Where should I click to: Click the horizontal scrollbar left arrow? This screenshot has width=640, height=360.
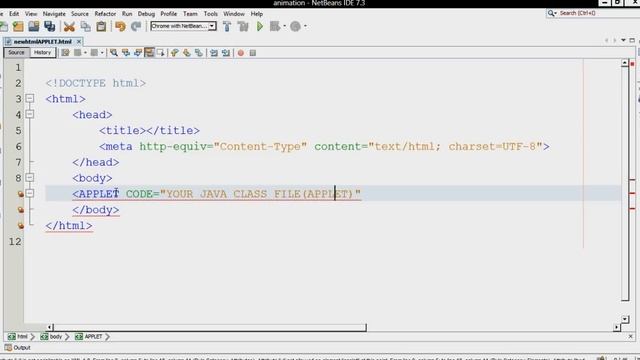point(49,327)
